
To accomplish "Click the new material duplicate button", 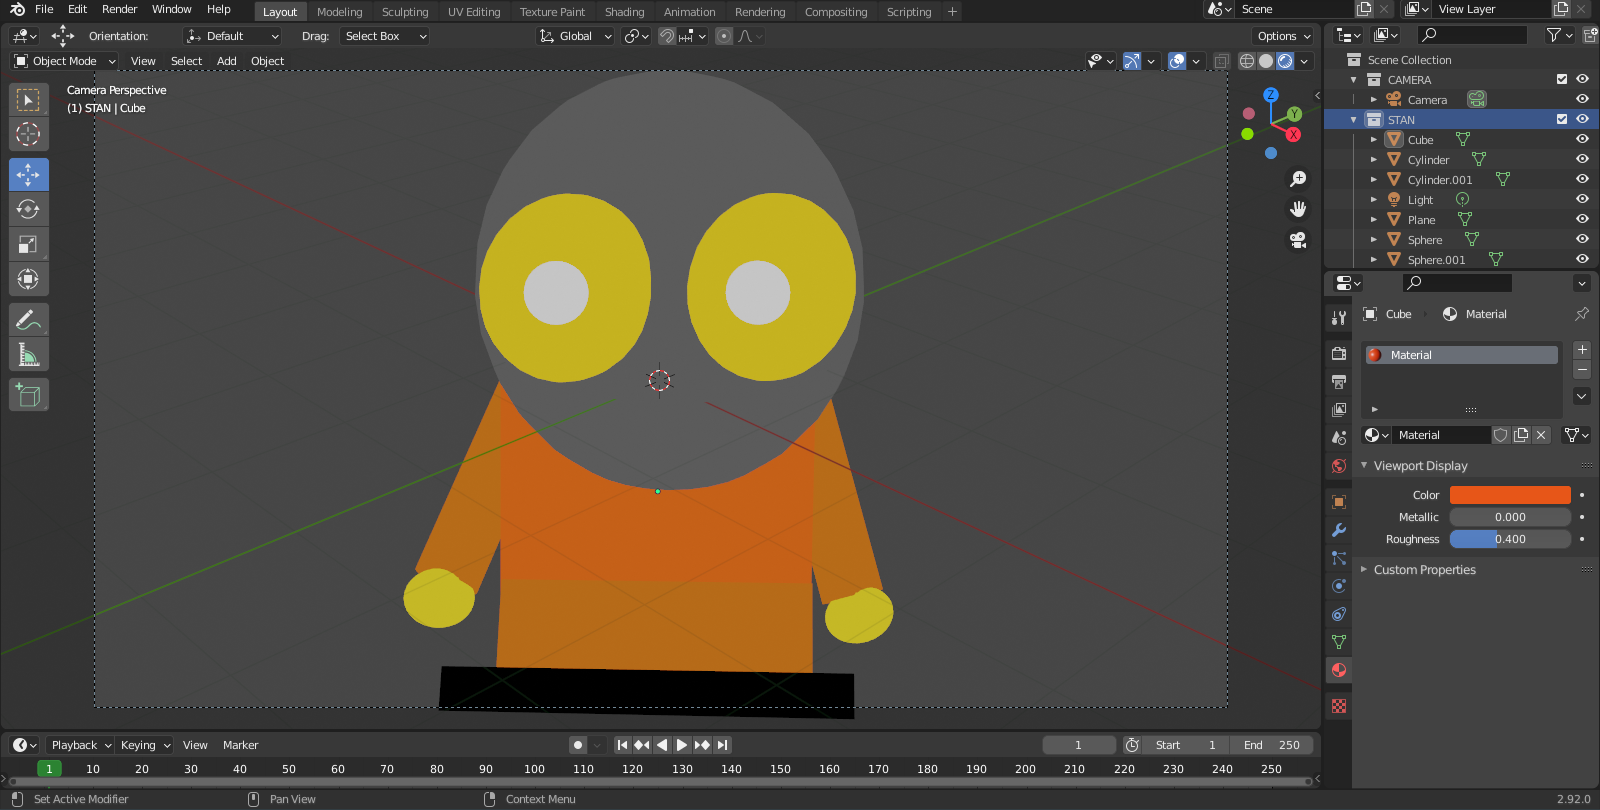I will [x=1521, y=435].
